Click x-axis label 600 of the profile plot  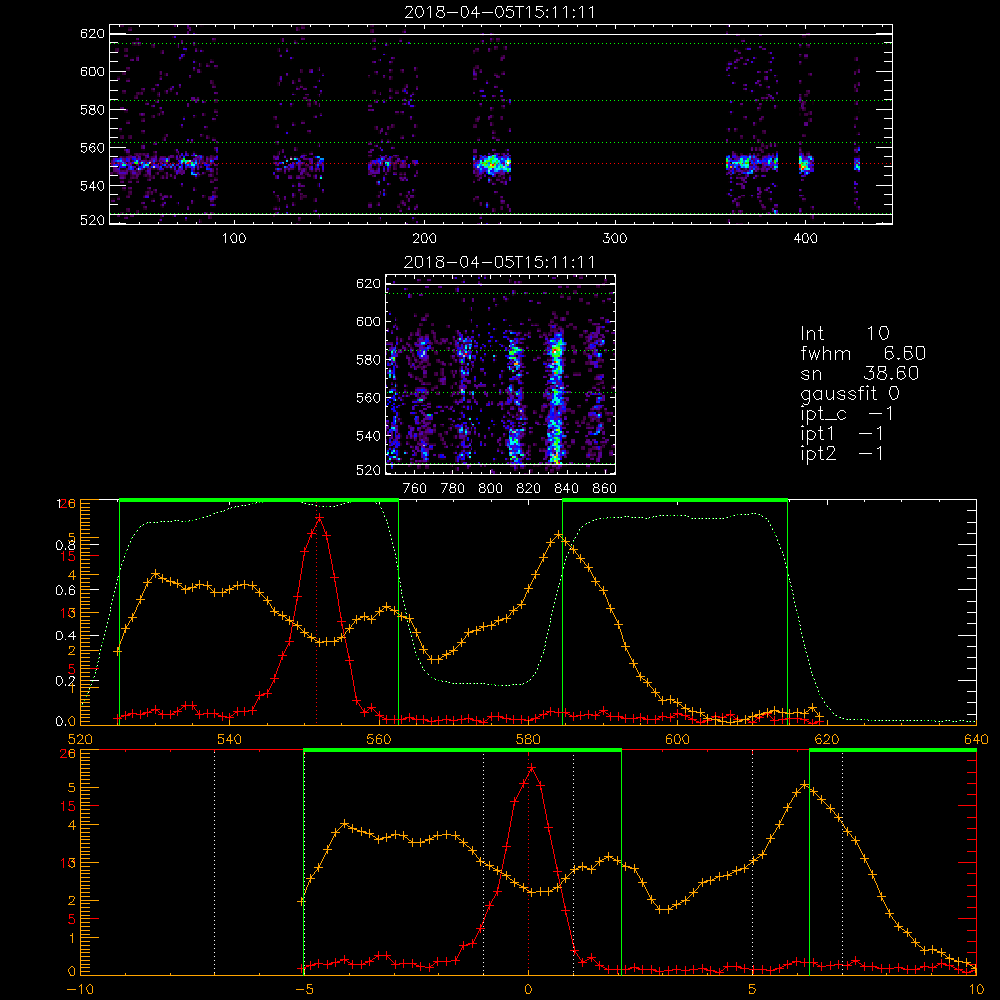click(x=677, y=739)
